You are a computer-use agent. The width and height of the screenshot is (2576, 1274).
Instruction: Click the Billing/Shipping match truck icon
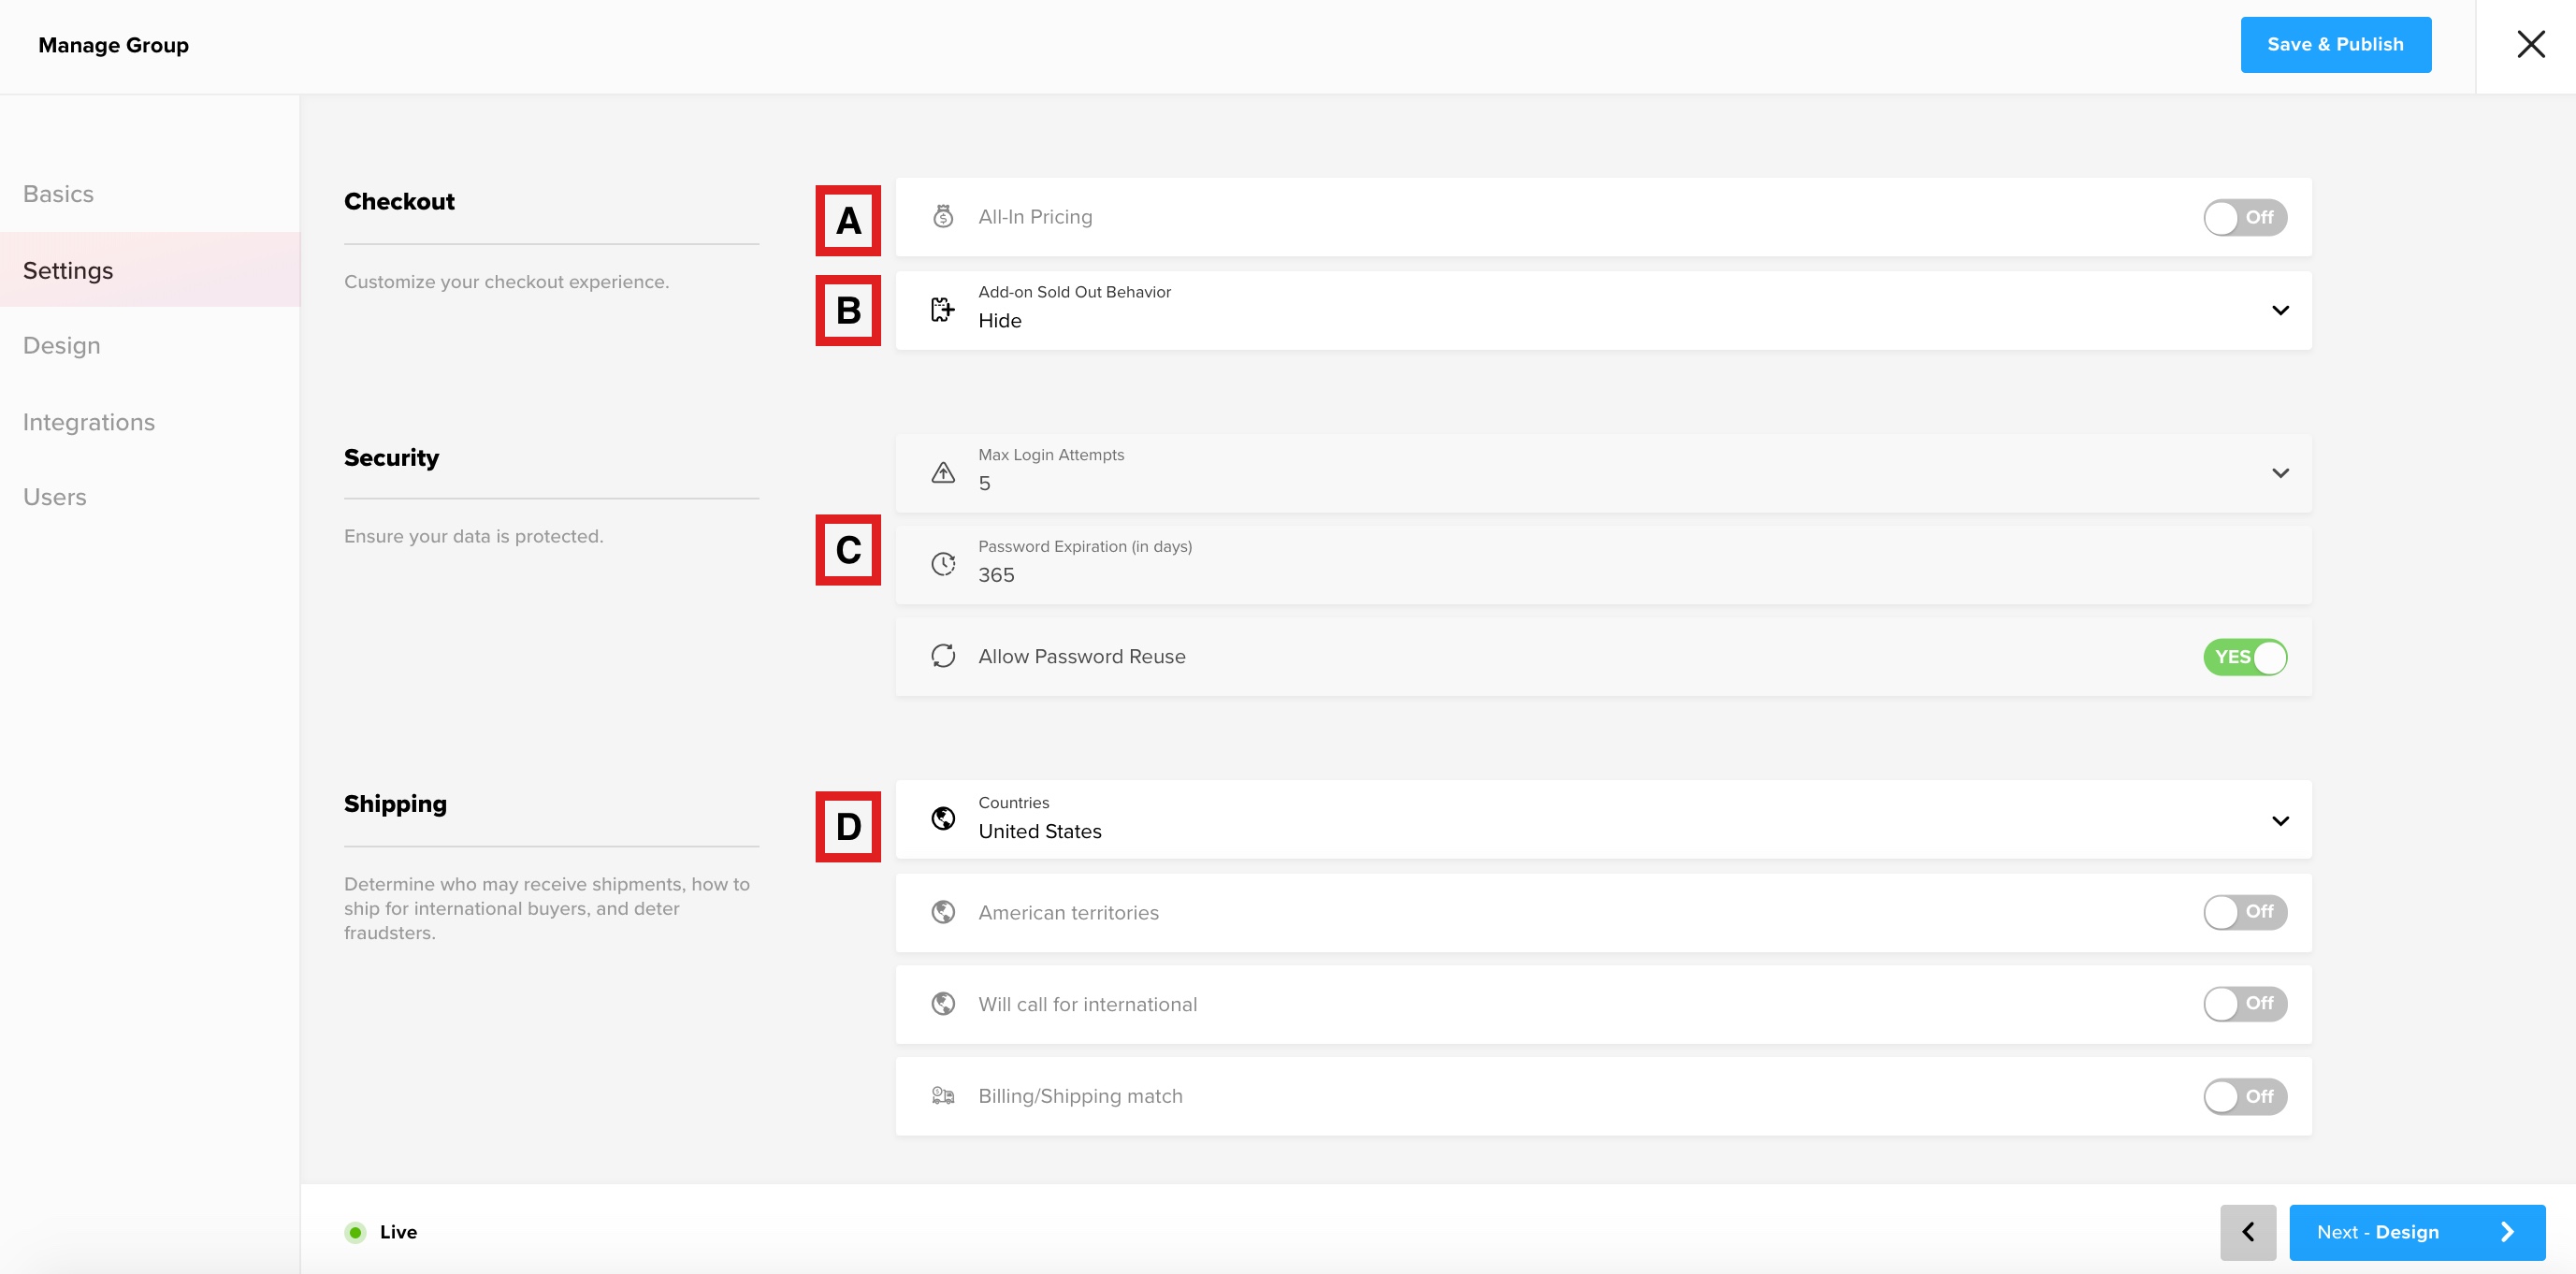click(x=943, y=1096)
